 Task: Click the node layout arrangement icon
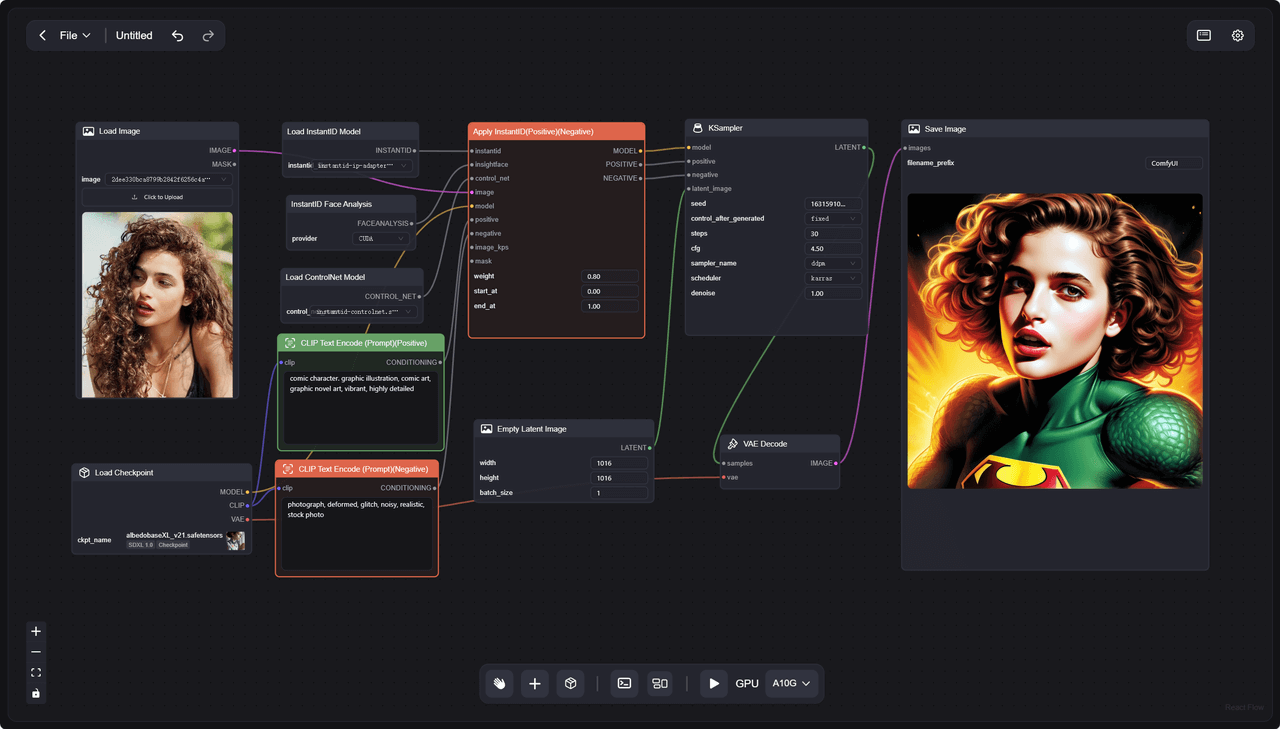pos(660,683)
